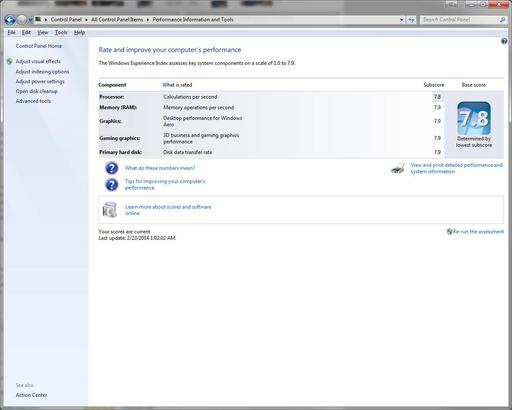512x410 pixels.
Task: Expand the chevron after 'All Control Panel Items' breadcrumb
Action: (x=148, y=20)
